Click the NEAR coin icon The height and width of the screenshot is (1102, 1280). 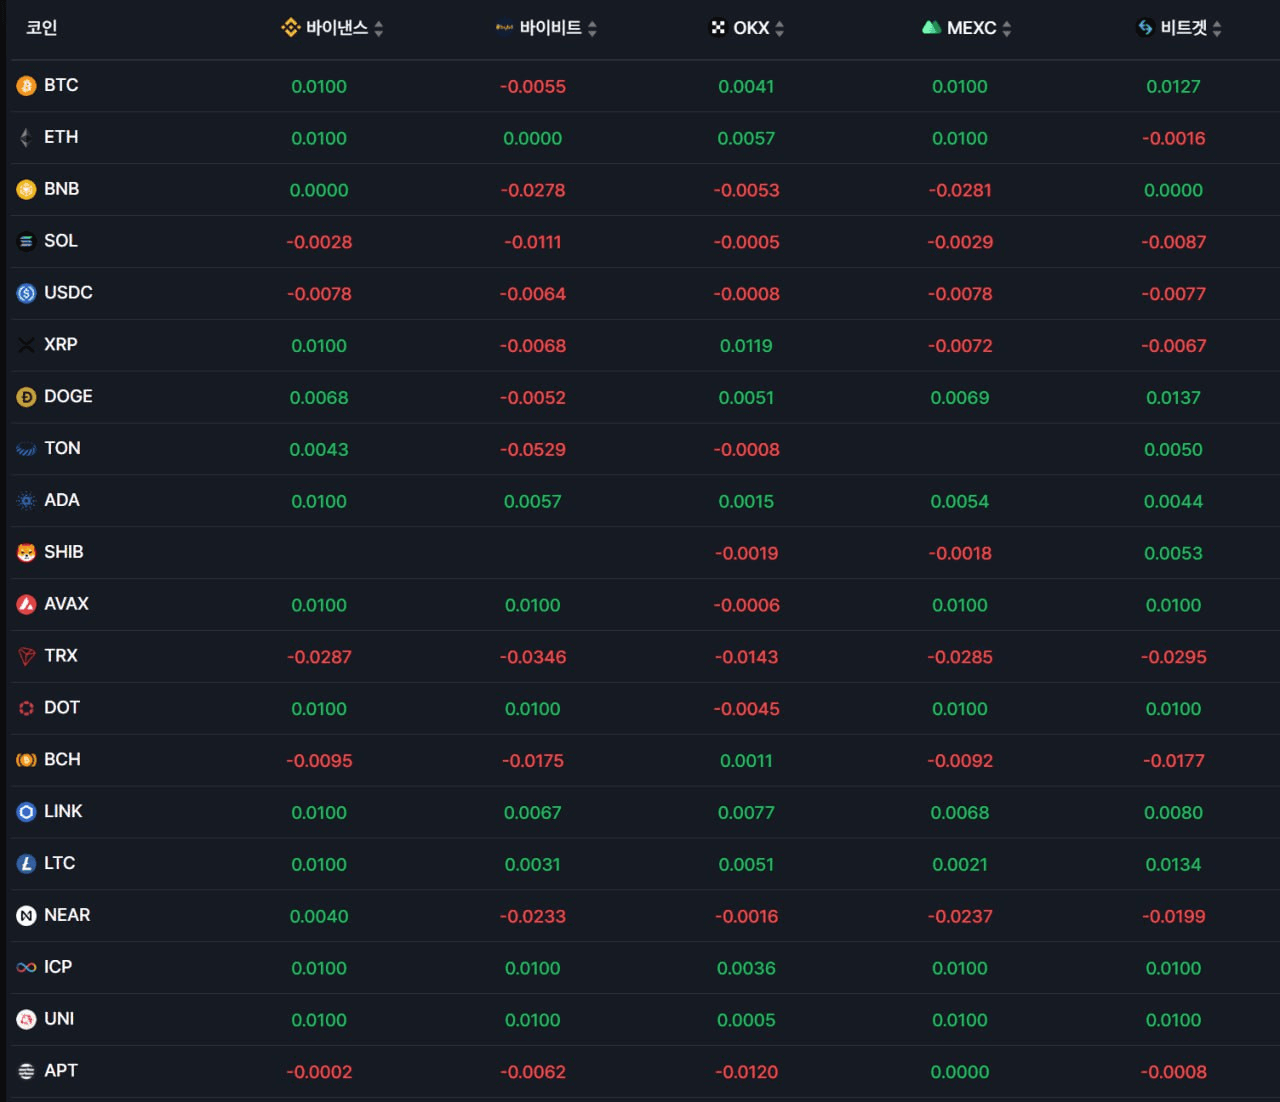pos(26,916)
